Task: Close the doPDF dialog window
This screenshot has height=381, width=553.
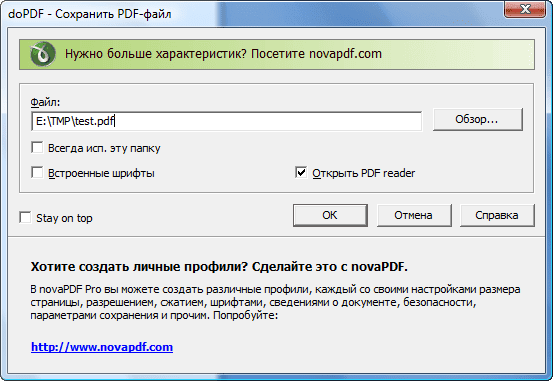Action: (525, 9)
